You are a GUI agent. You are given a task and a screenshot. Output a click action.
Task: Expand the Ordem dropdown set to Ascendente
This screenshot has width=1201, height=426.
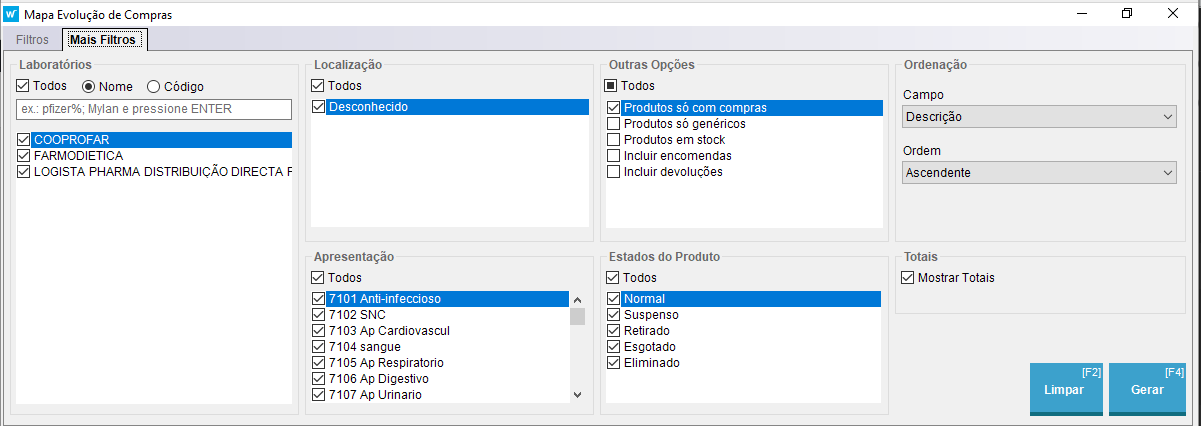coord(1039,173)
